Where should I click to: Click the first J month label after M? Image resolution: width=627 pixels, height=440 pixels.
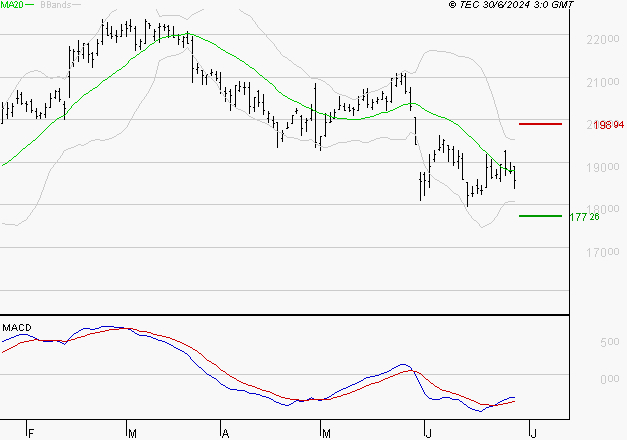[x=429, y=433]
